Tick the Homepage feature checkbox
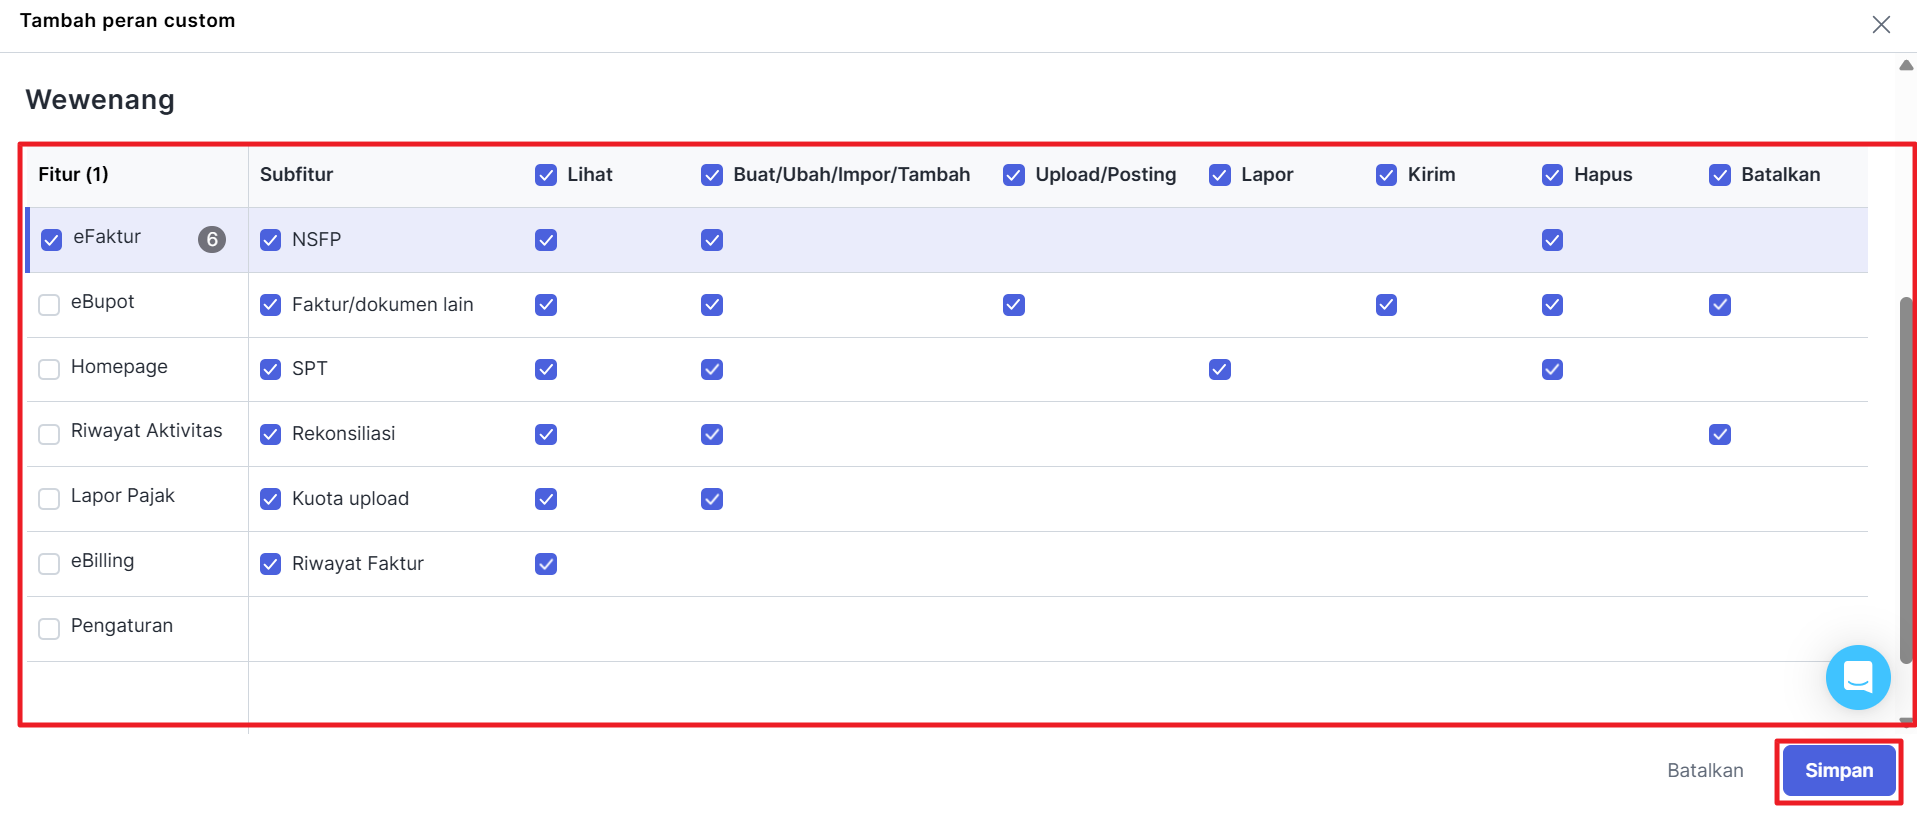Screen dimensions: 1917x814 tap(49, 369)
